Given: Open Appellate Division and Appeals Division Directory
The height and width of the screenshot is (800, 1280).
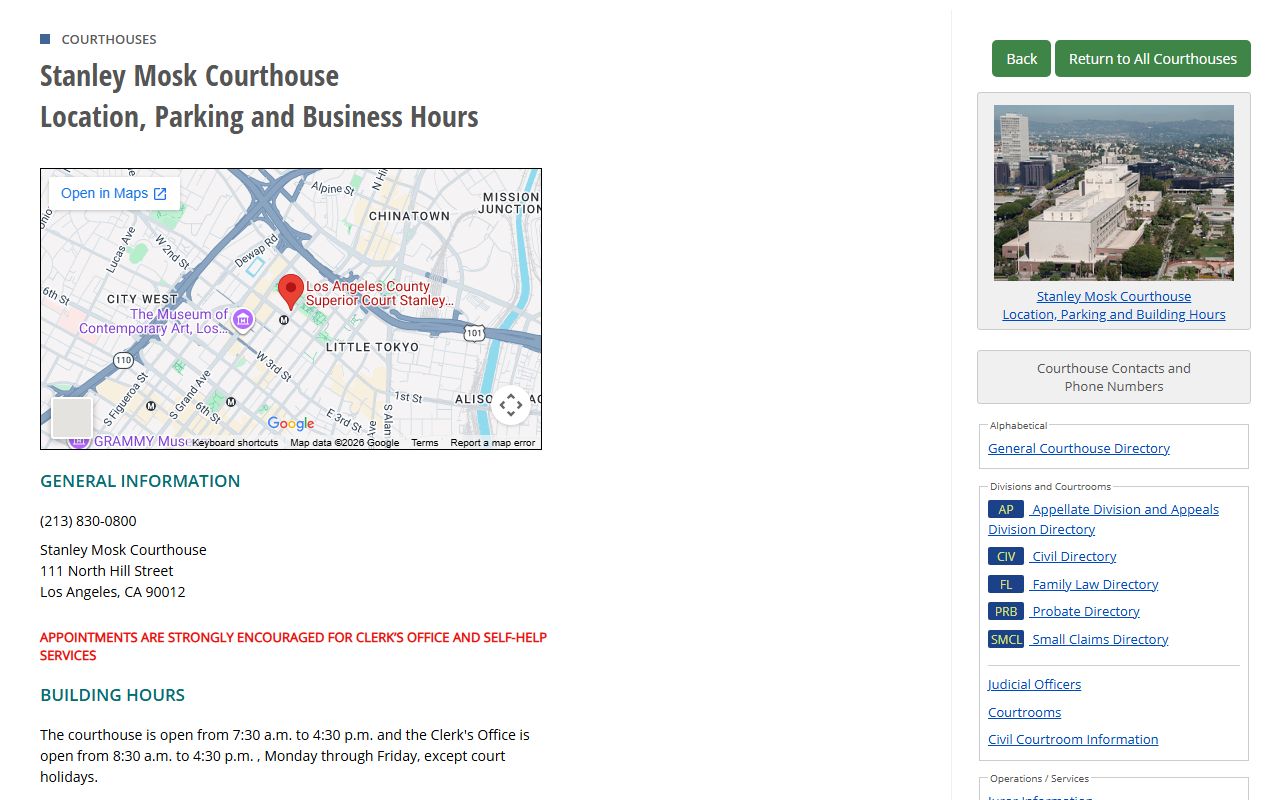Looking at the screenshot, I should click(x=1104, y=519).
